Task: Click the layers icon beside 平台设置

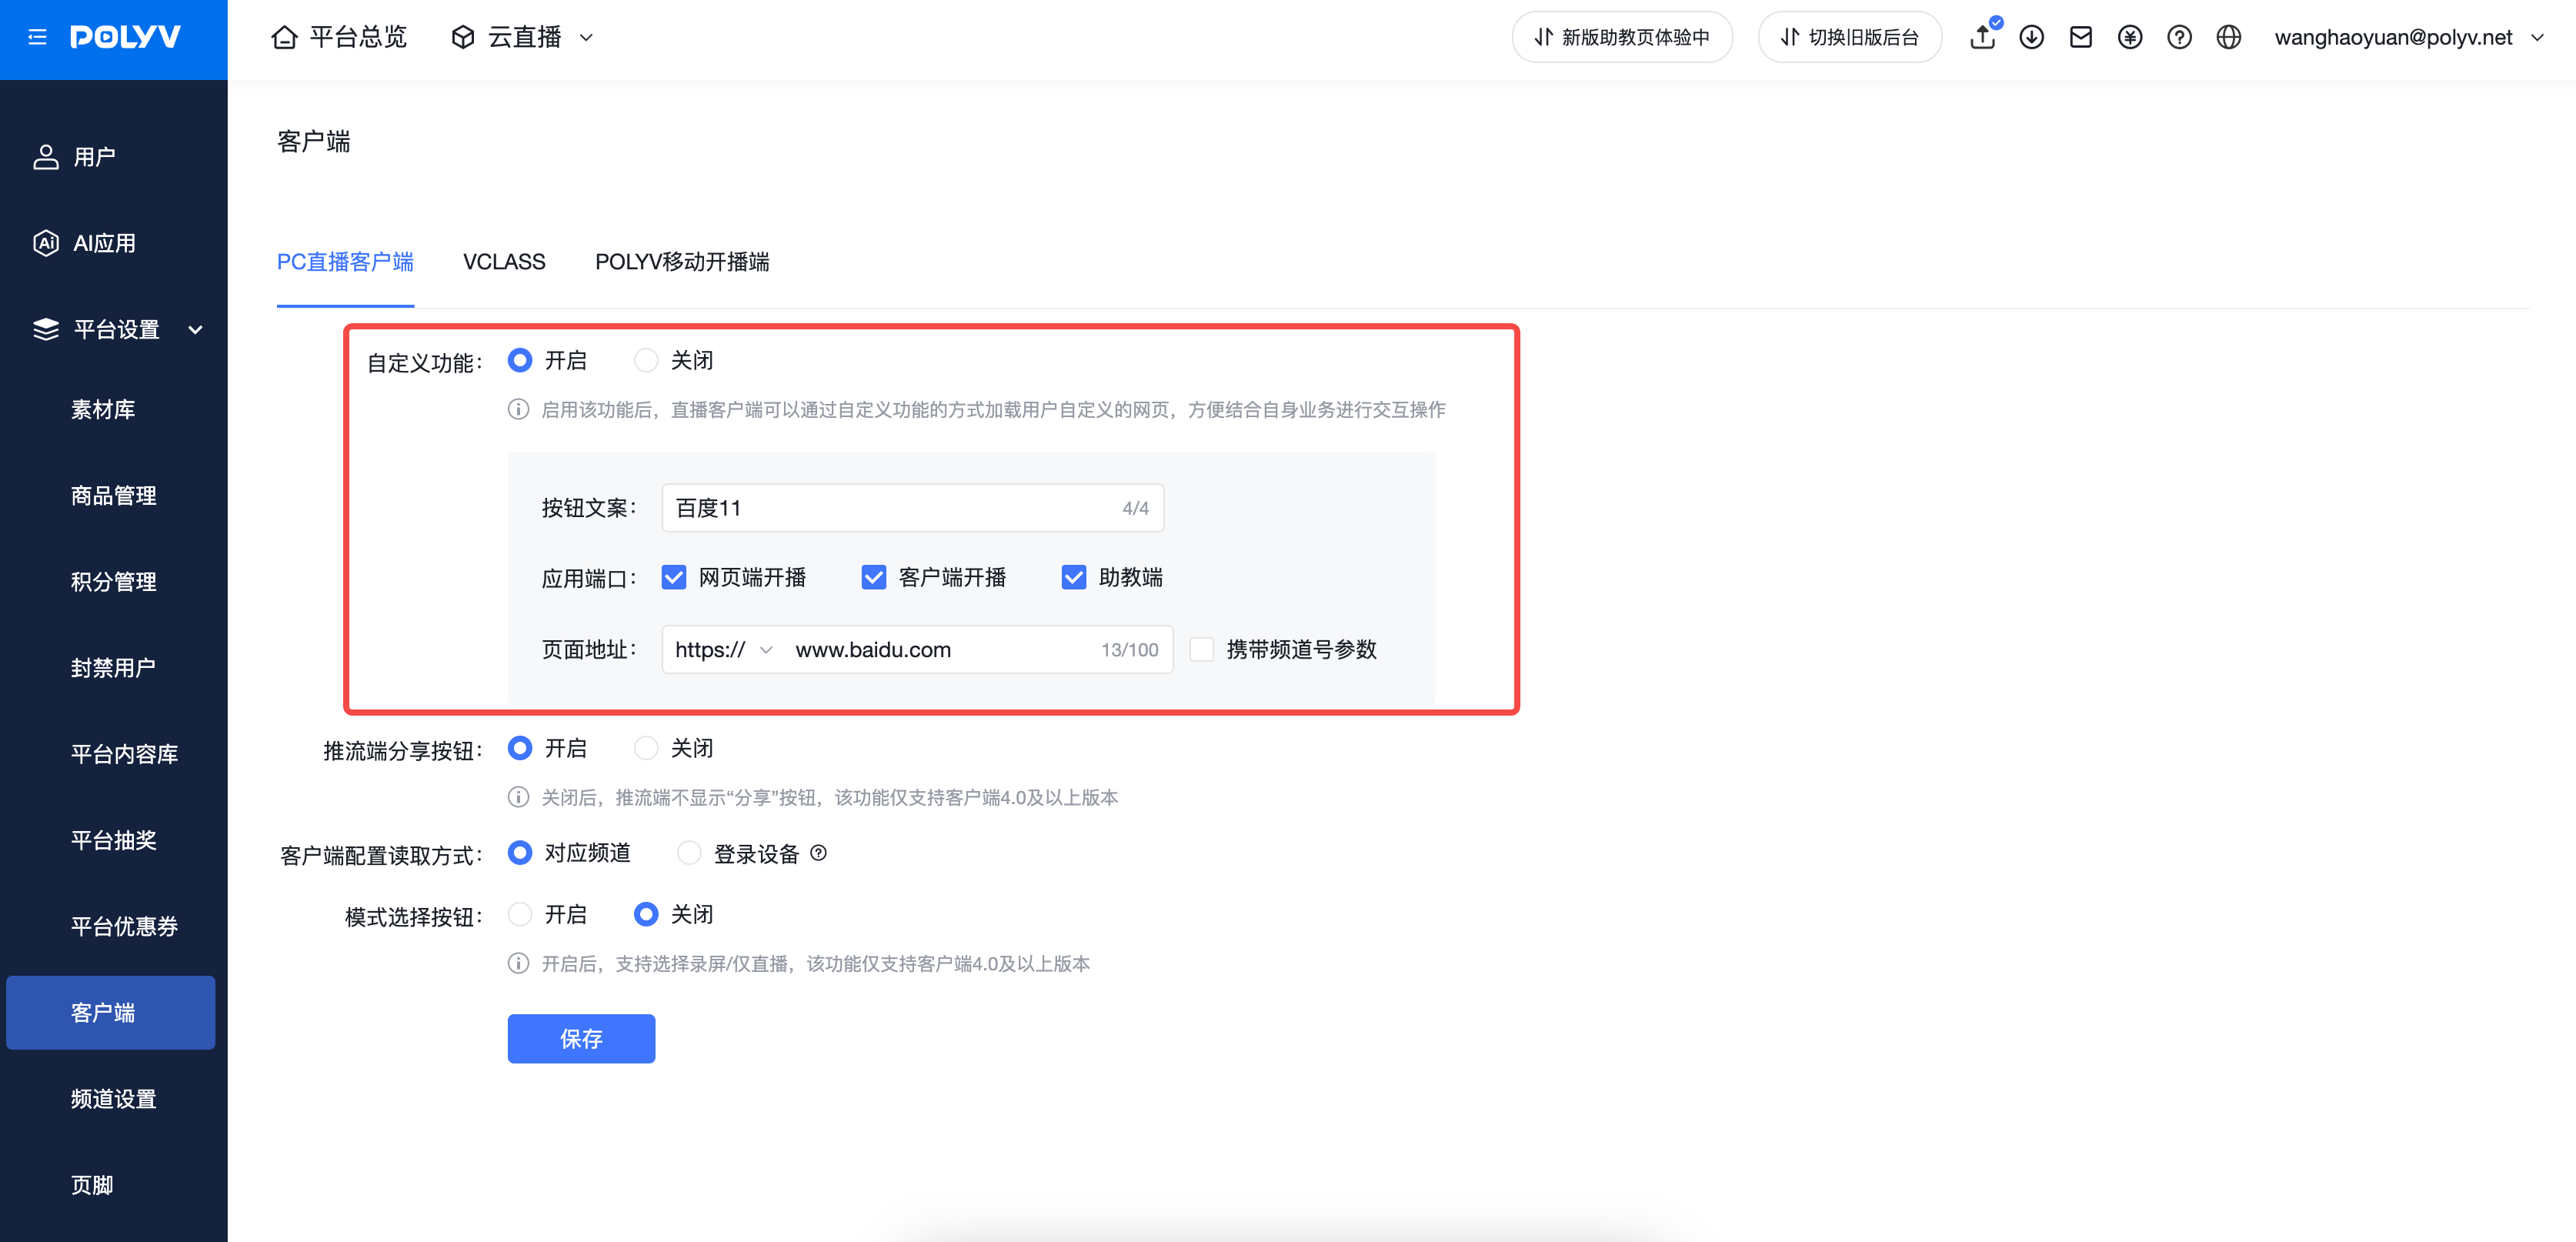Action: coord(46,329)
